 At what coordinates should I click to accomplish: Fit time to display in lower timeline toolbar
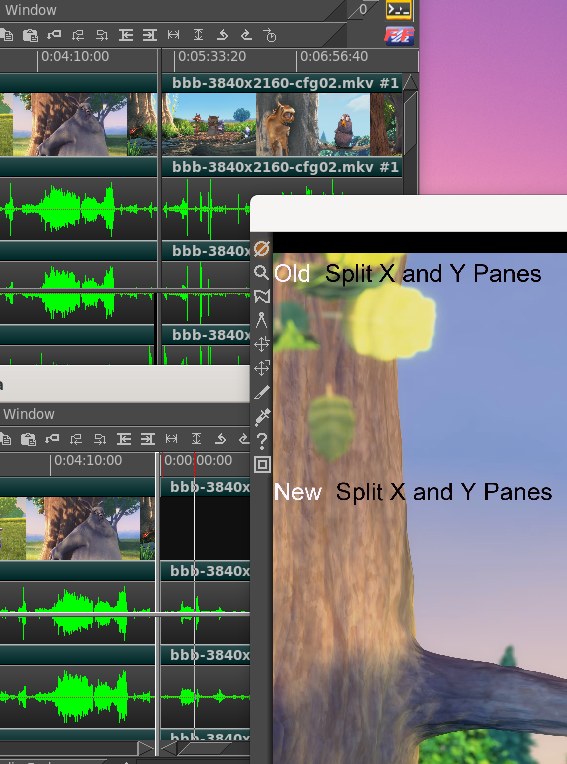(x=171, y=439)
